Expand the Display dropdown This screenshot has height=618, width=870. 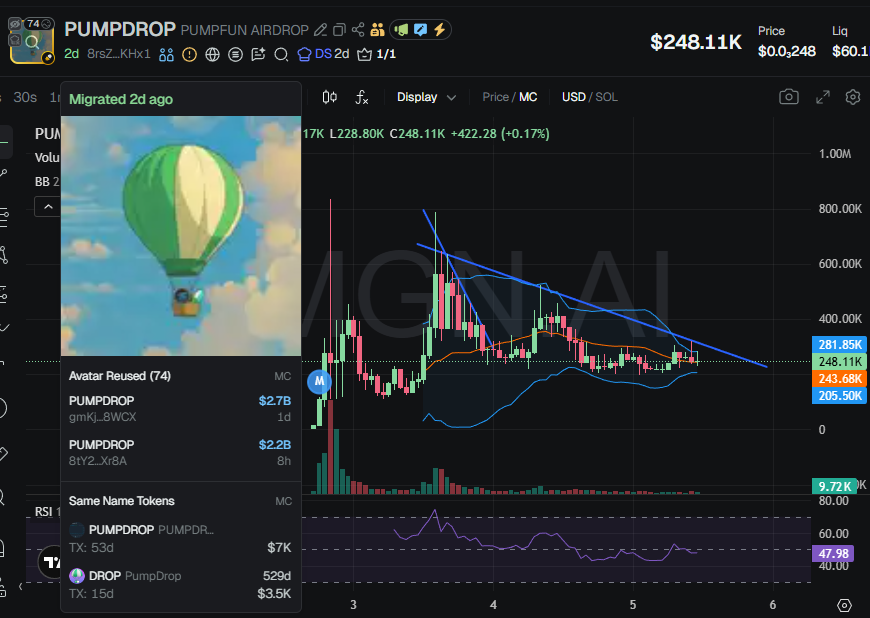pyautogui.click(x=426, y=97)
